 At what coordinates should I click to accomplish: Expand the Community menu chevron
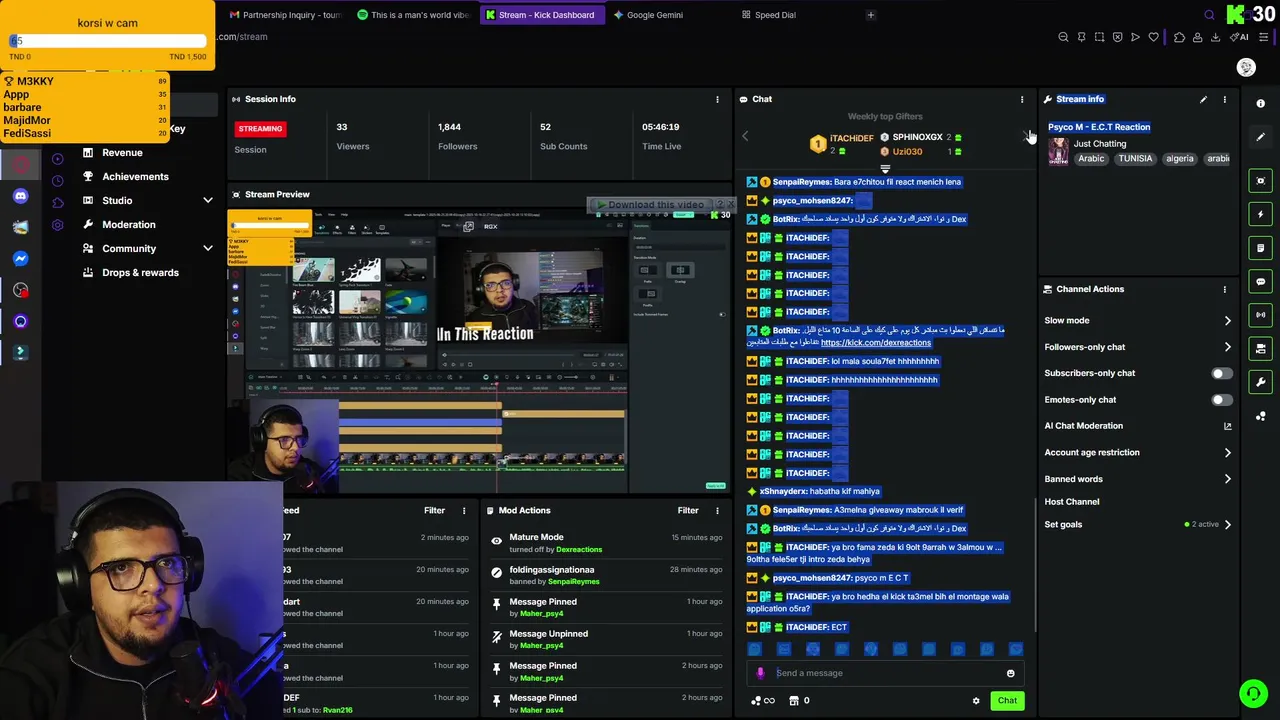pyautogui.click(x=208, y=249)
